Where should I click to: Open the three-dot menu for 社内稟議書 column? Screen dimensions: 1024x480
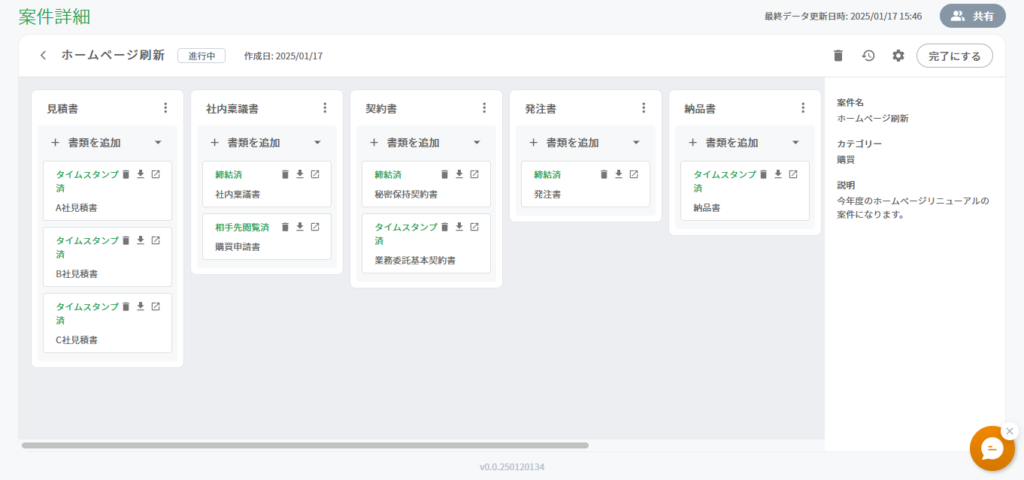pos(325,108)
